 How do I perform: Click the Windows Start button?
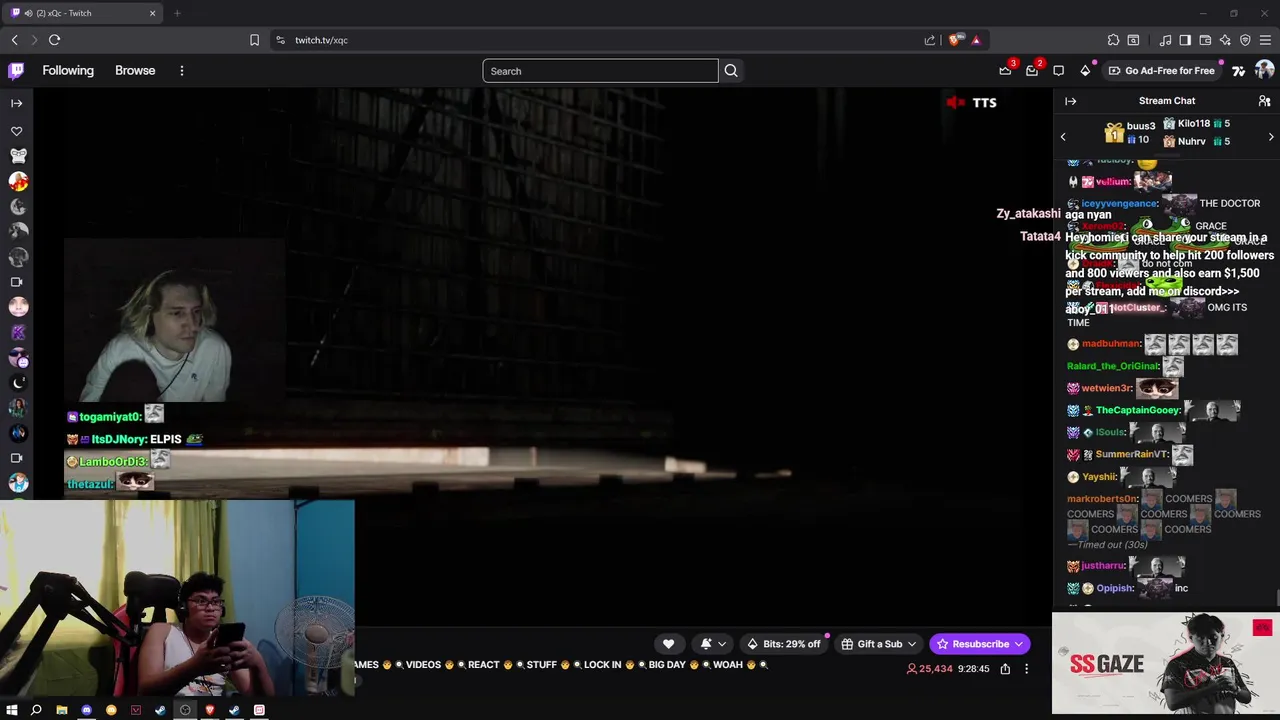pos(12,710)
